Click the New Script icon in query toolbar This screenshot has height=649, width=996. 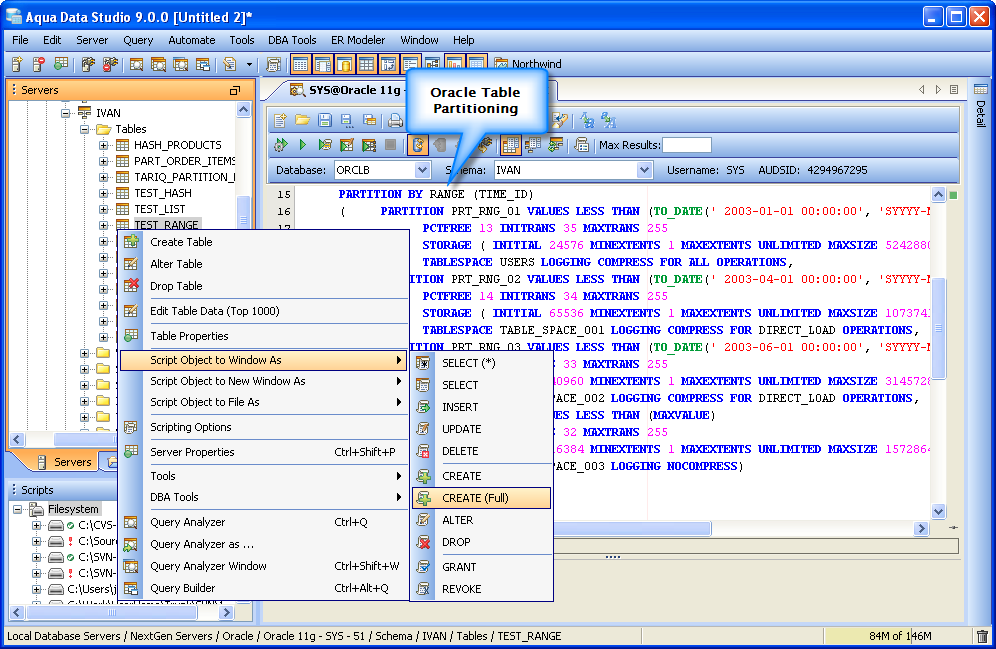point(280,120)
